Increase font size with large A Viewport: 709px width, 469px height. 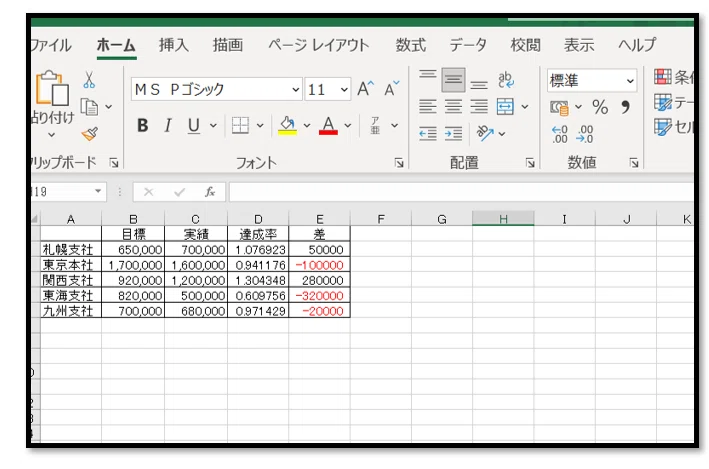click(365, 89)
